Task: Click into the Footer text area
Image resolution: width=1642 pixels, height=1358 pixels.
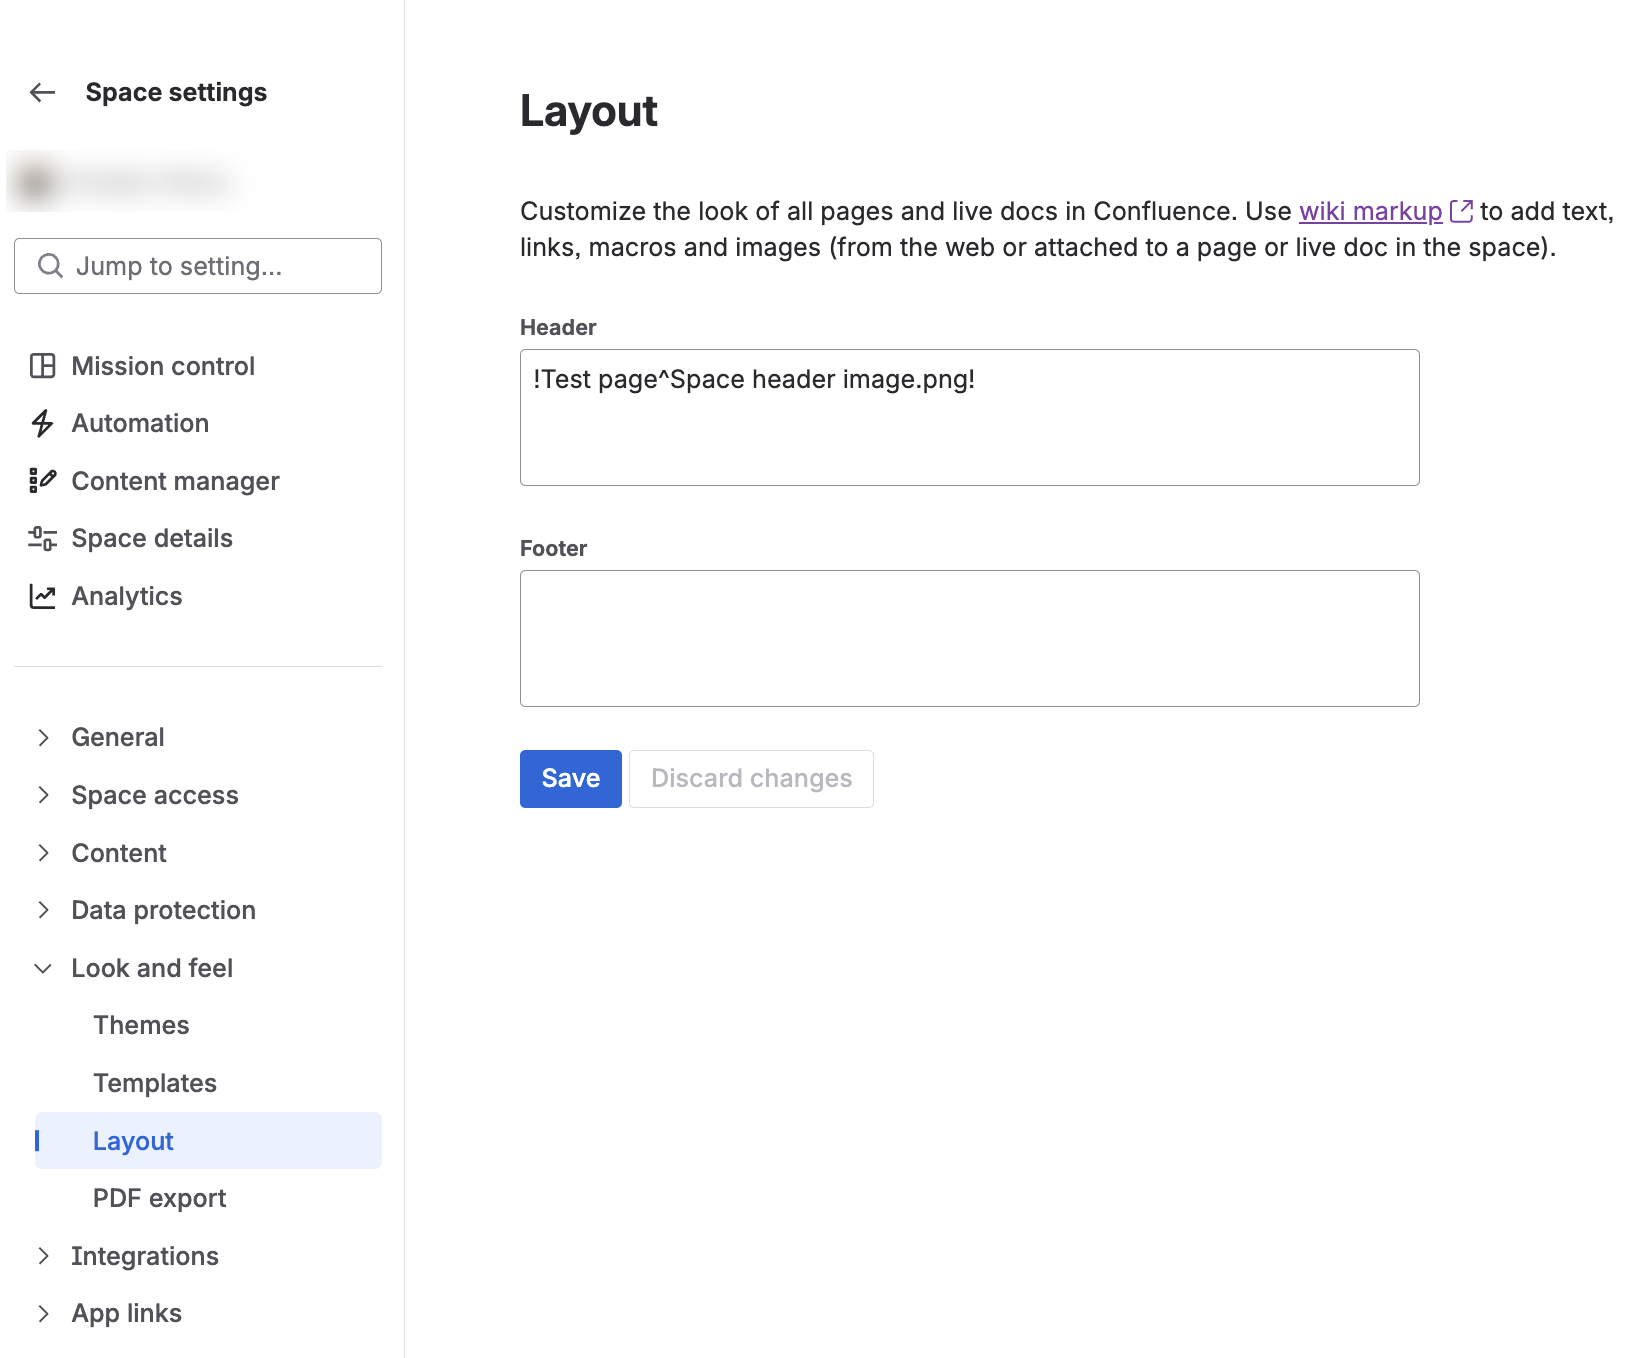Action: pyautogui.click(x=969, y=638)
